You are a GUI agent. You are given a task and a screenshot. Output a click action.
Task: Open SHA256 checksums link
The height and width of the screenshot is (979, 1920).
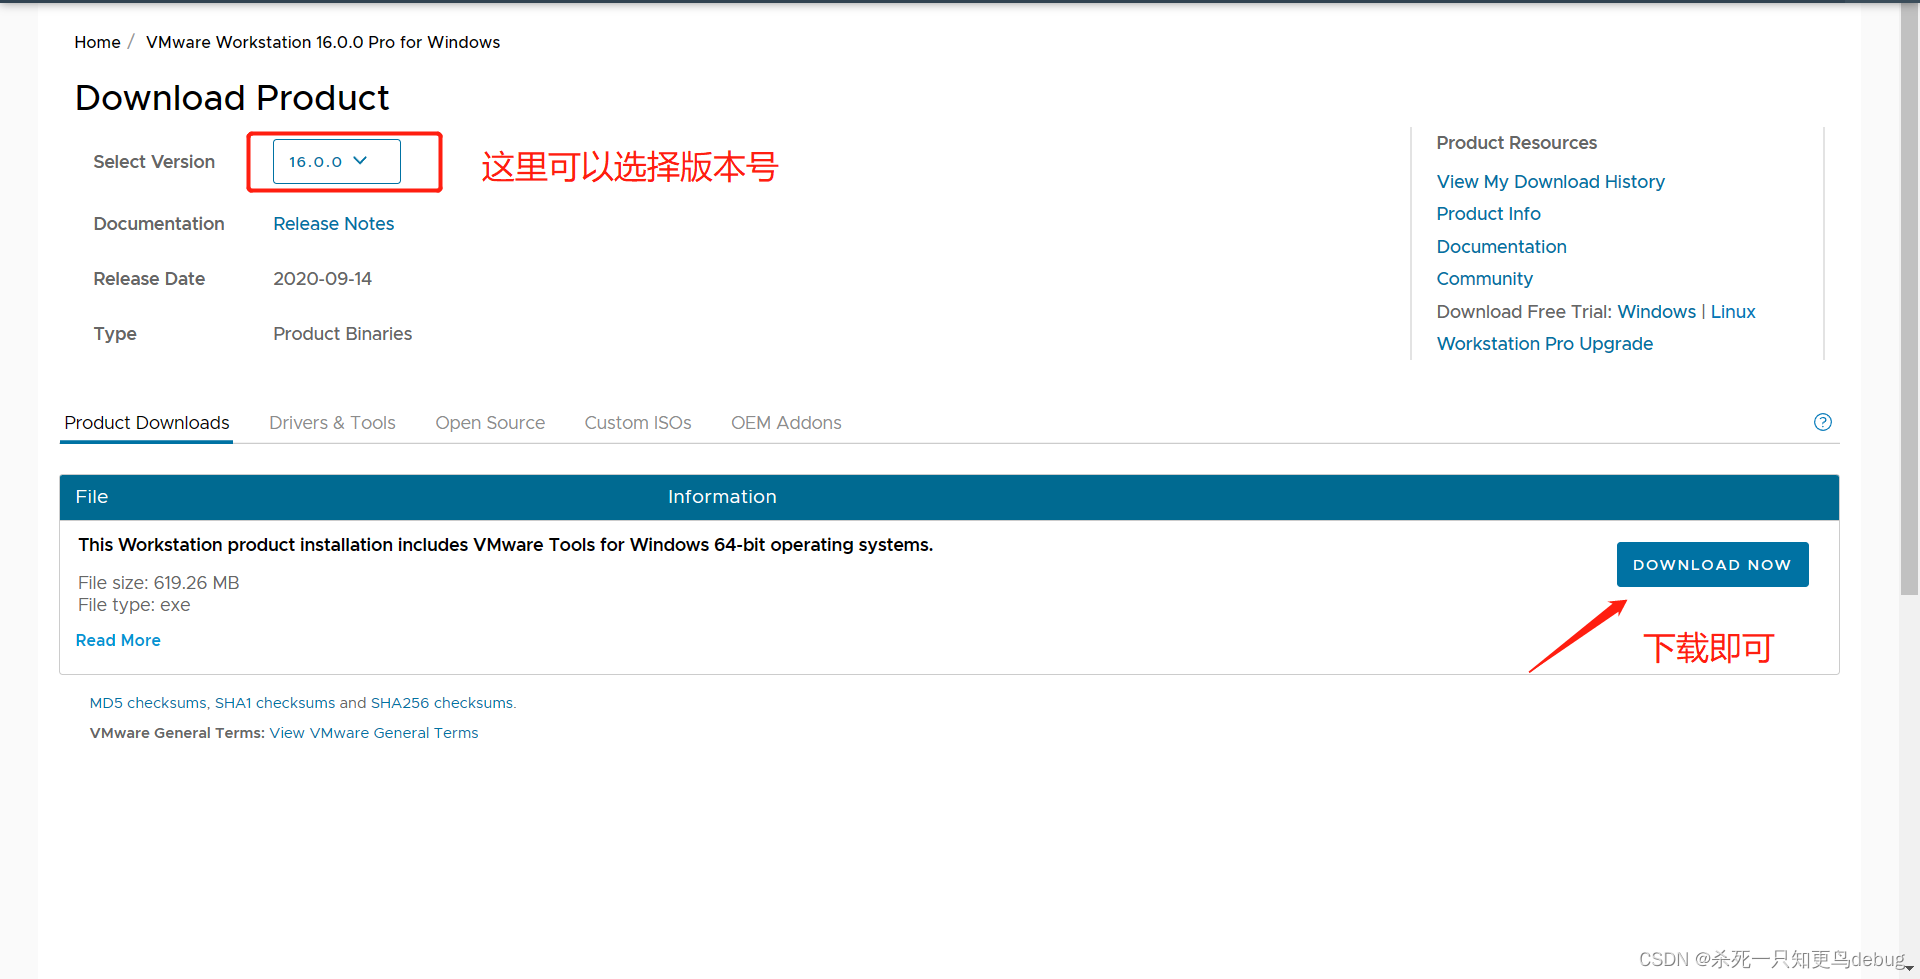point(442,703)
